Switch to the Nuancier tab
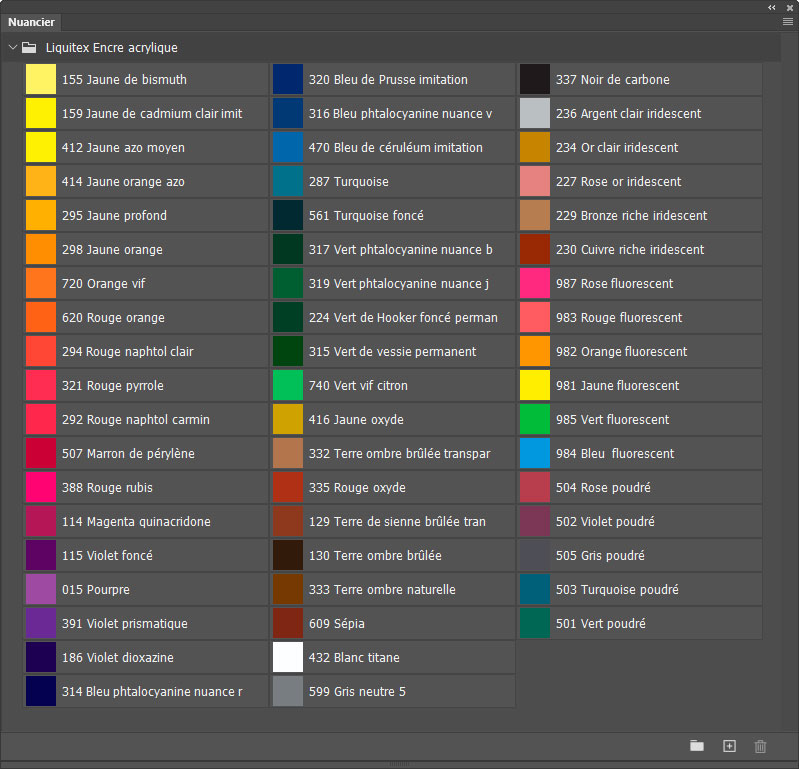This screenshot has width=799, height=769. (x=31, y=22)
